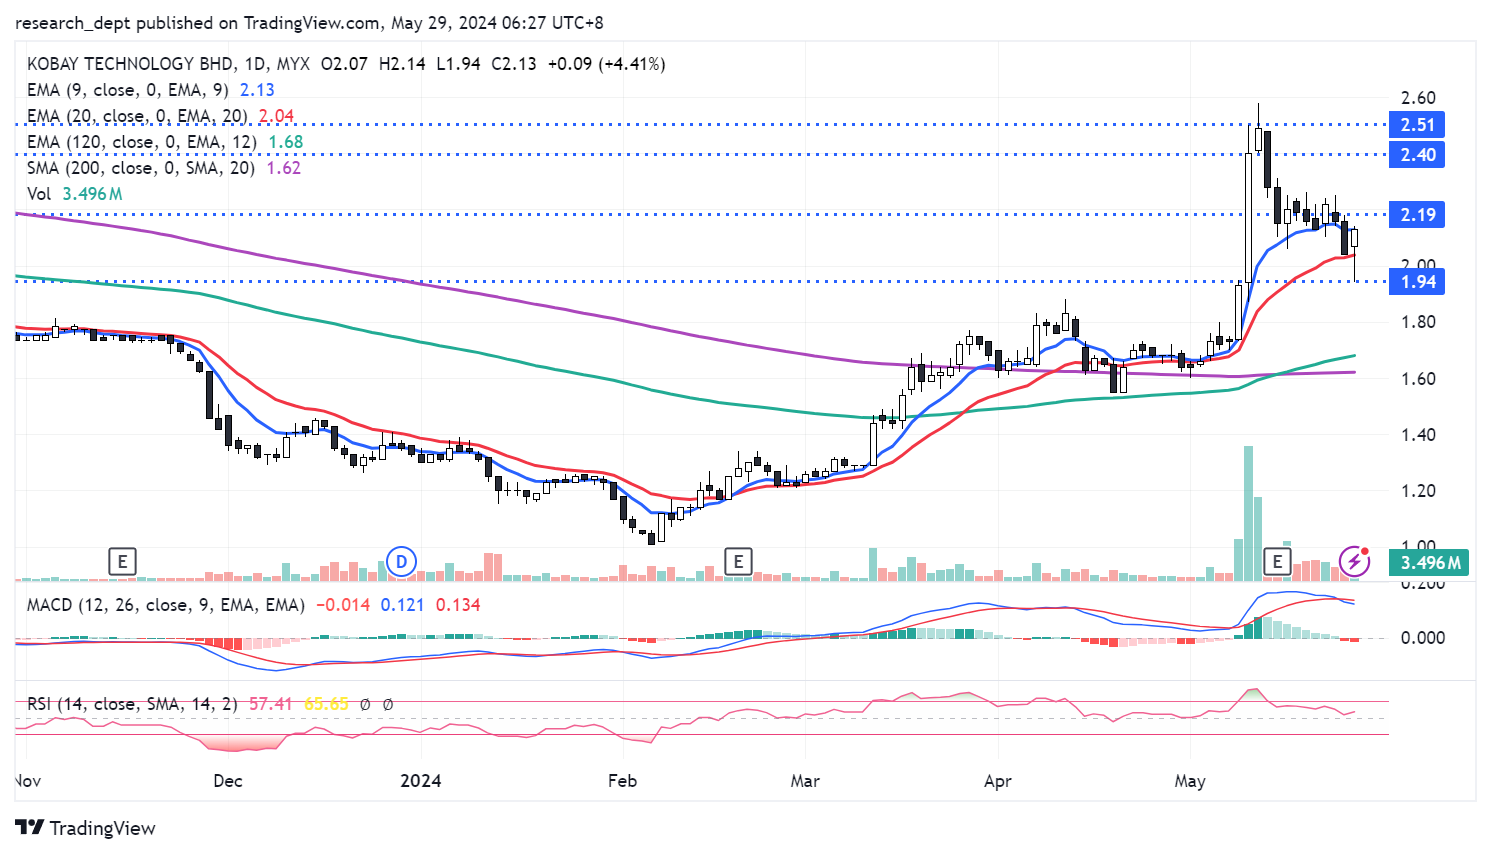The width and height of the screenshot is (1491, 854).
Task: Select the EMA 9 indicator legend
Action: [127, 90]
